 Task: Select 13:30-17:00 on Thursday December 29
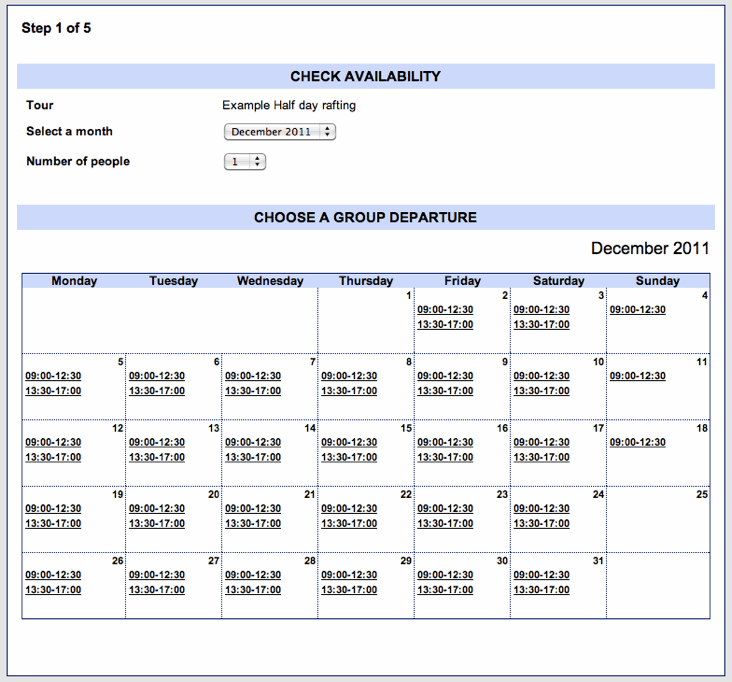point(349,590)
